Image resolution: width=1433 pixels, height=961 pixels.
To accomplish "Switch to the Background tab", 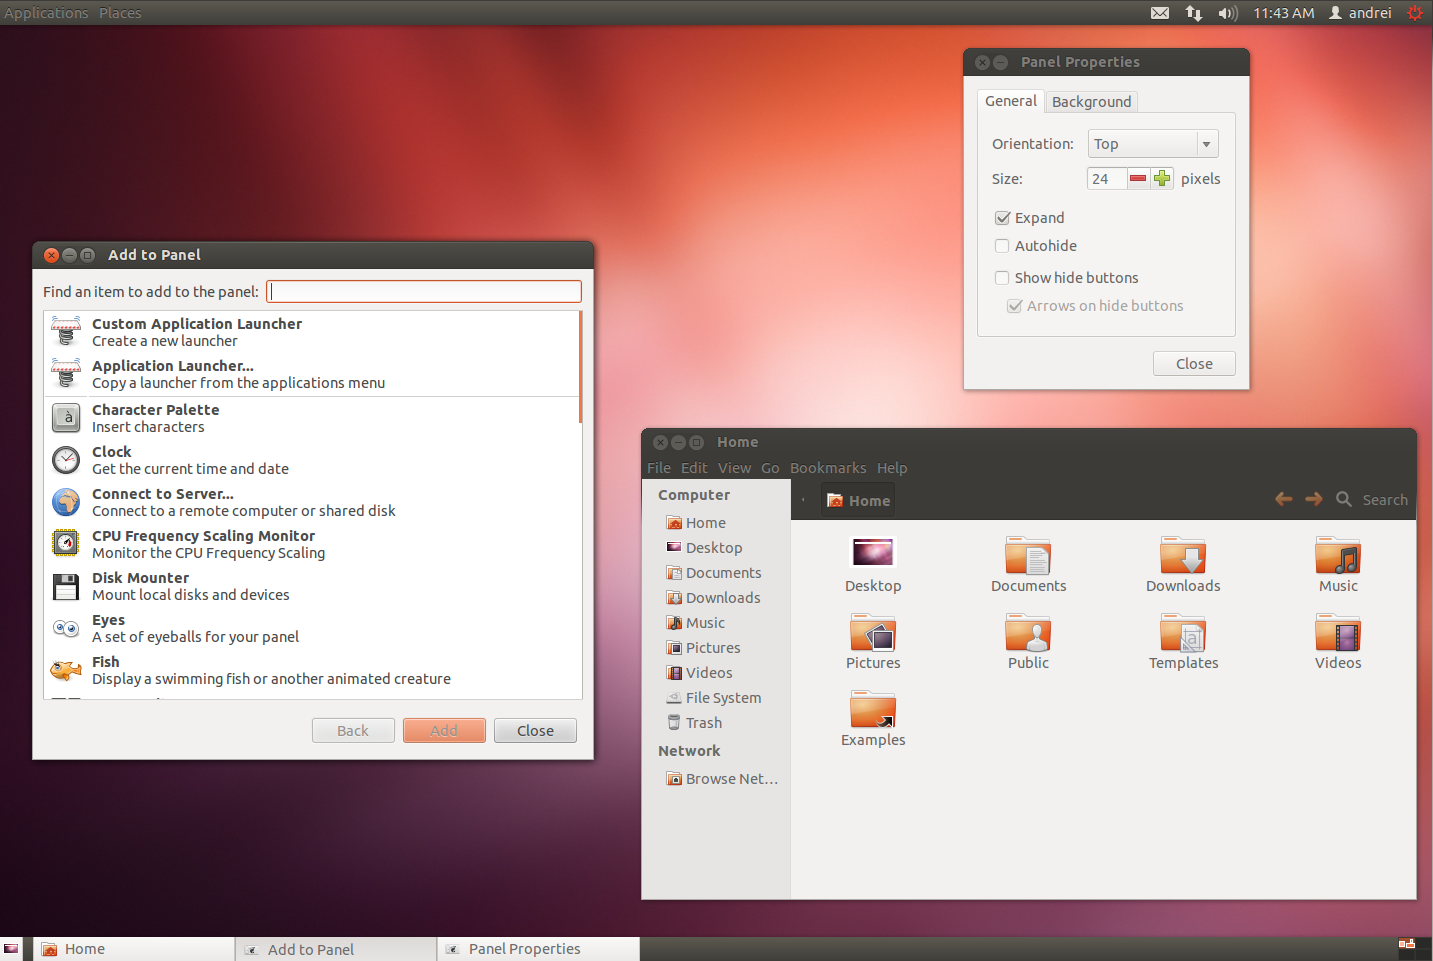I will coord(1090,101).
